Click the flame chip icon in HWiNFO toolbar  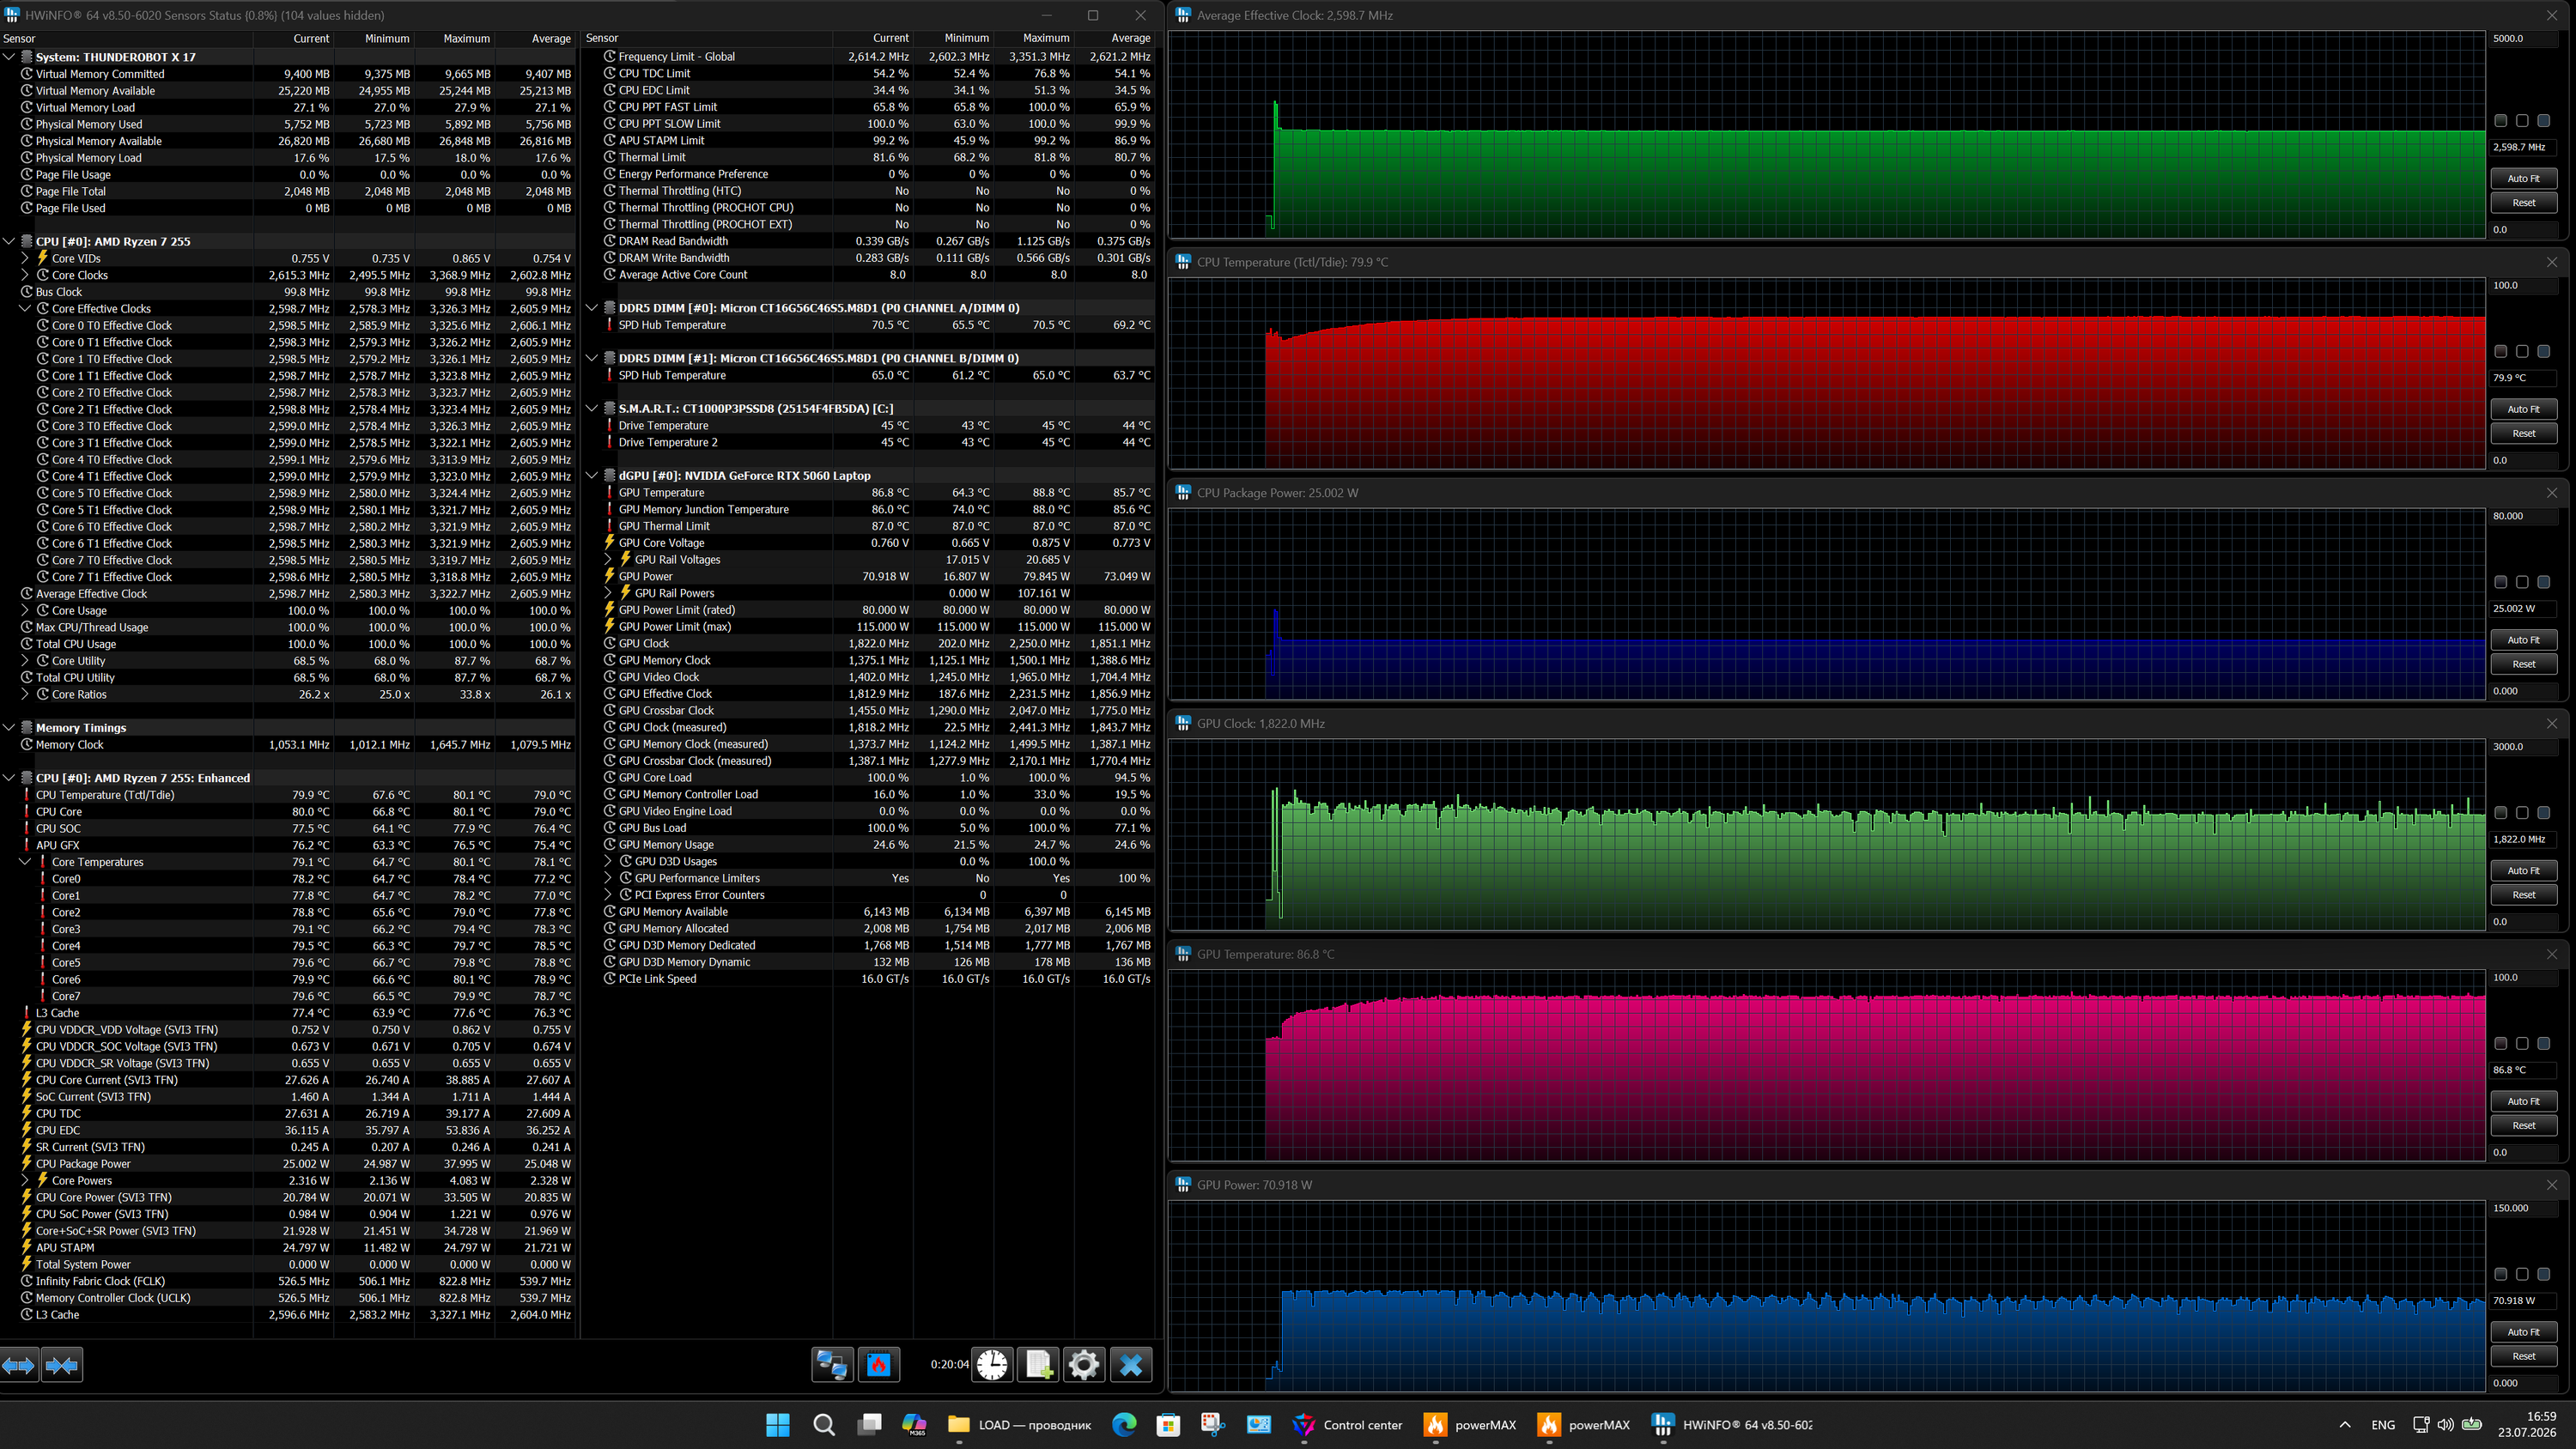[x=878, y=1365]
